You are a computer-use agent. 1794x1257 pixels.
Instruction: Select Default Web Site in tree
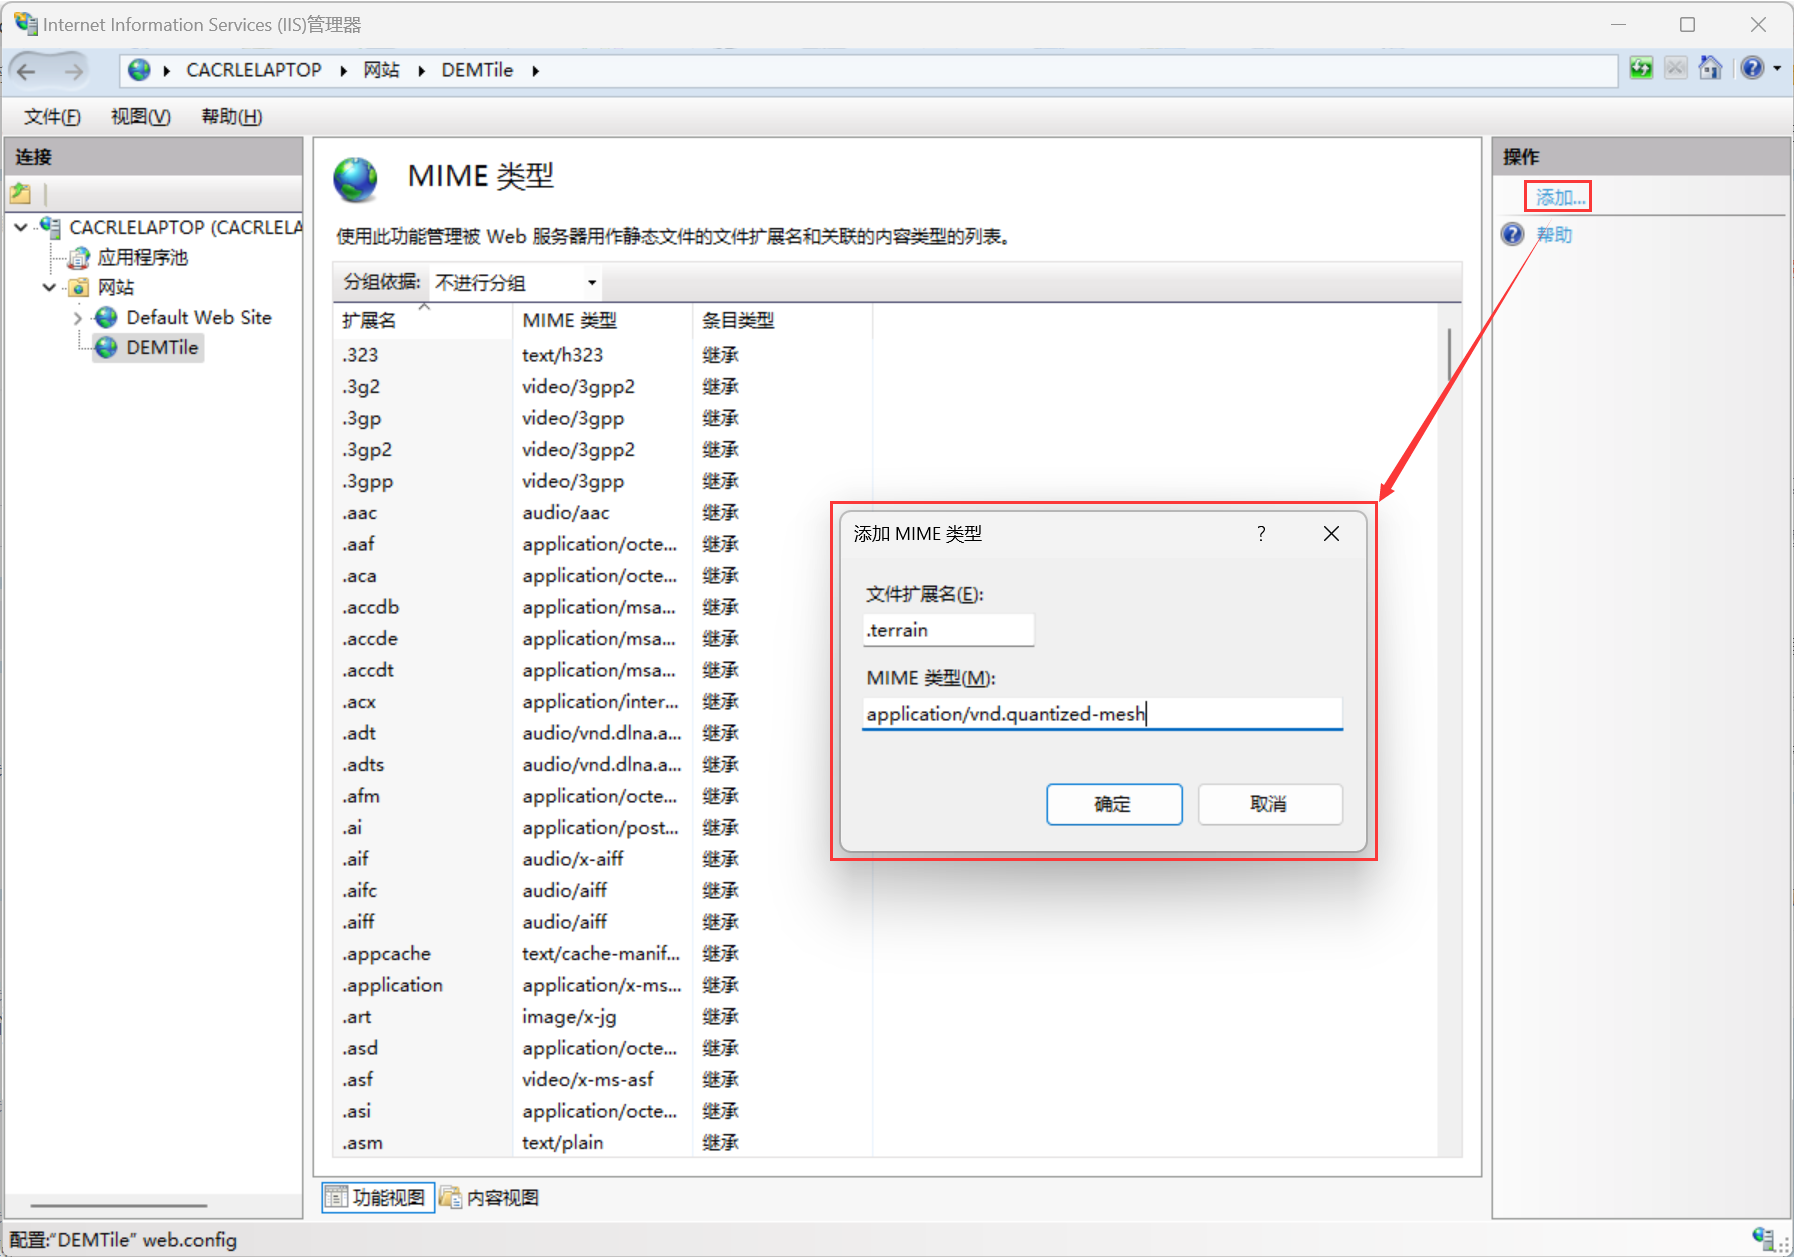[199, 318]
